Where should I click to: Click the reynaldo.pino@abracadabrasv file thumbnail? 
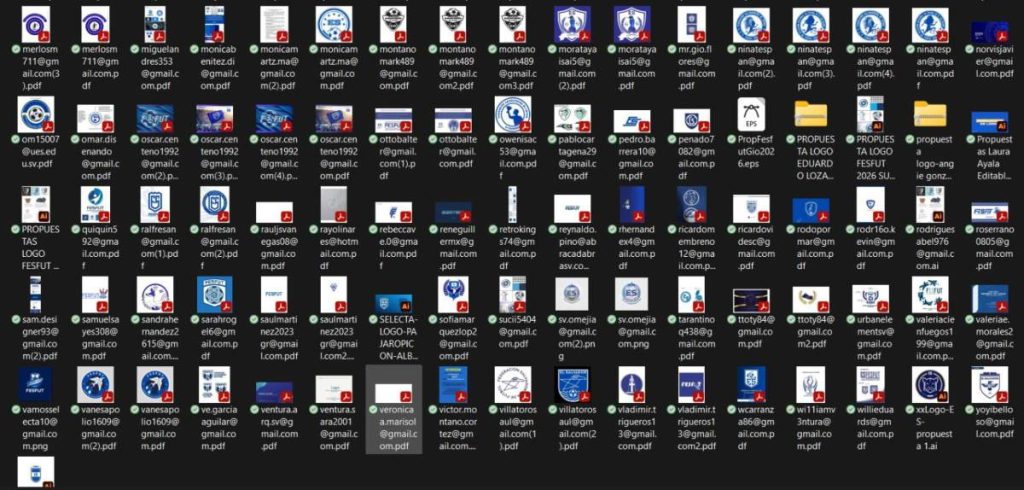572,204
